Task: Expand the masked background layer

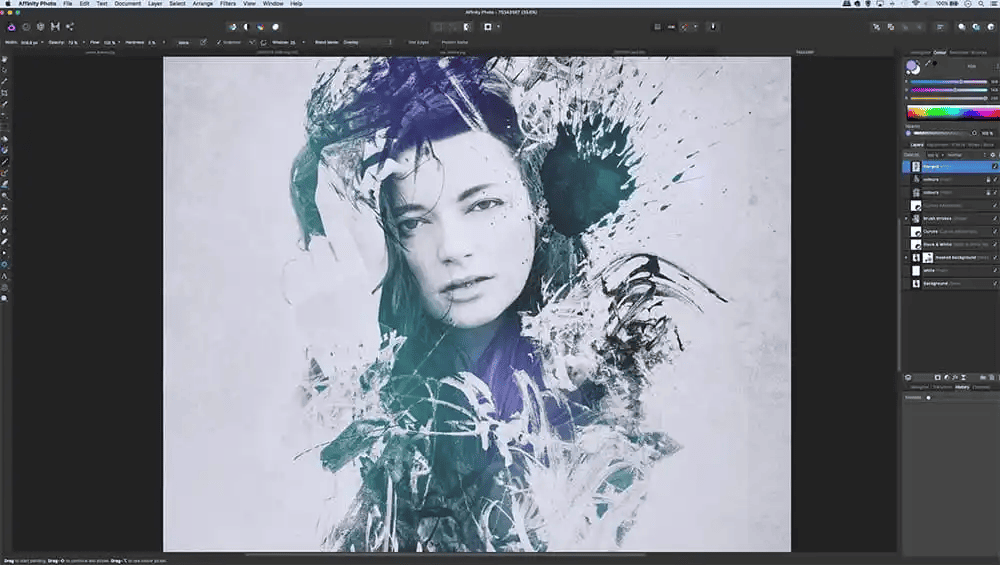Action: coord(906,258)
